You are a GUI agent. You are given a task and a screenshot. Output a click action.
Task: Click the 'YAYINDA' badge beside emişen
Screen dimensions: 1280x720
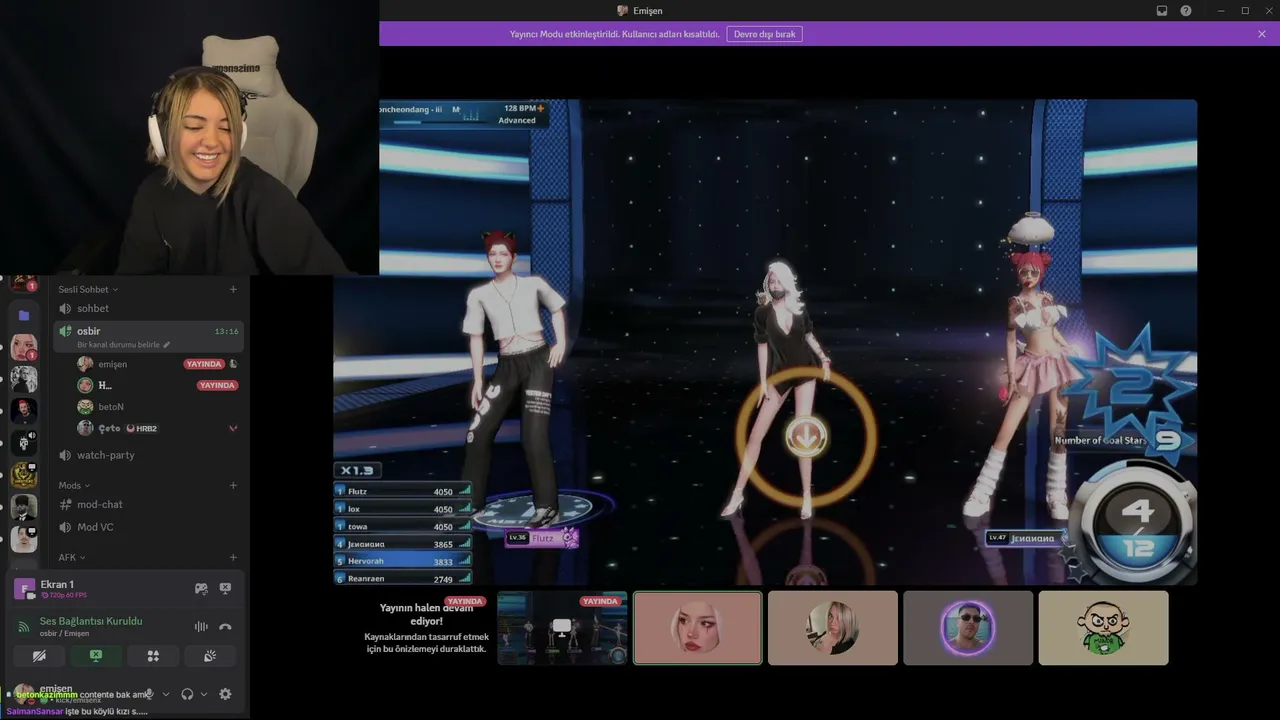(204, 364)
